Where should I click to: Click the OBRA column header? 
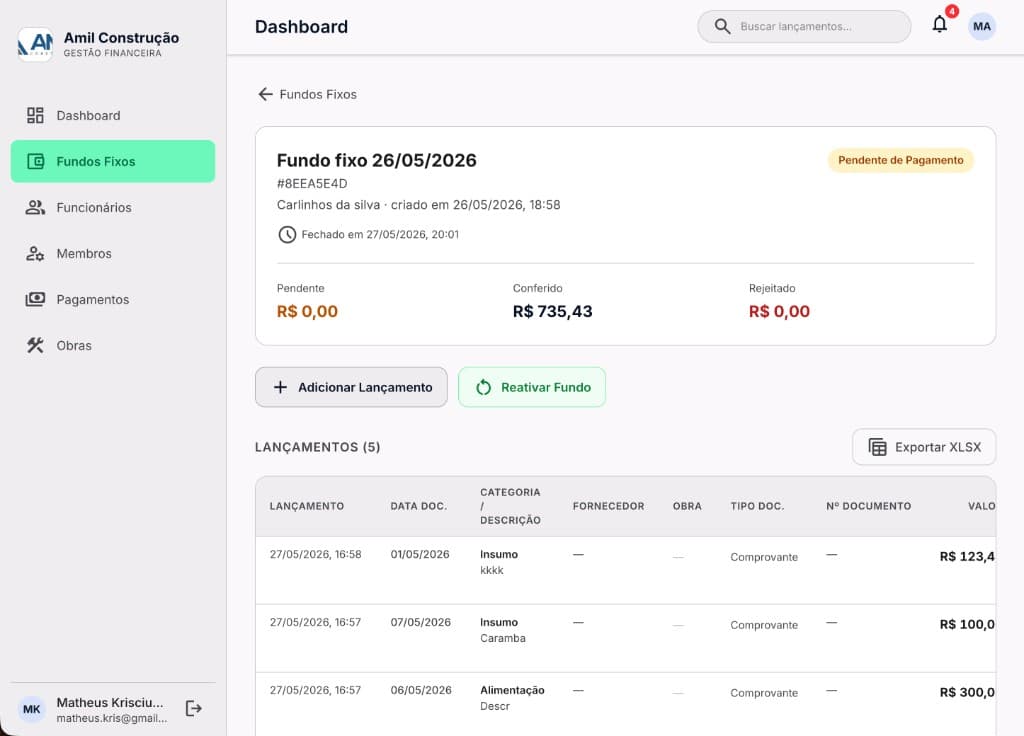coord(687,506)
